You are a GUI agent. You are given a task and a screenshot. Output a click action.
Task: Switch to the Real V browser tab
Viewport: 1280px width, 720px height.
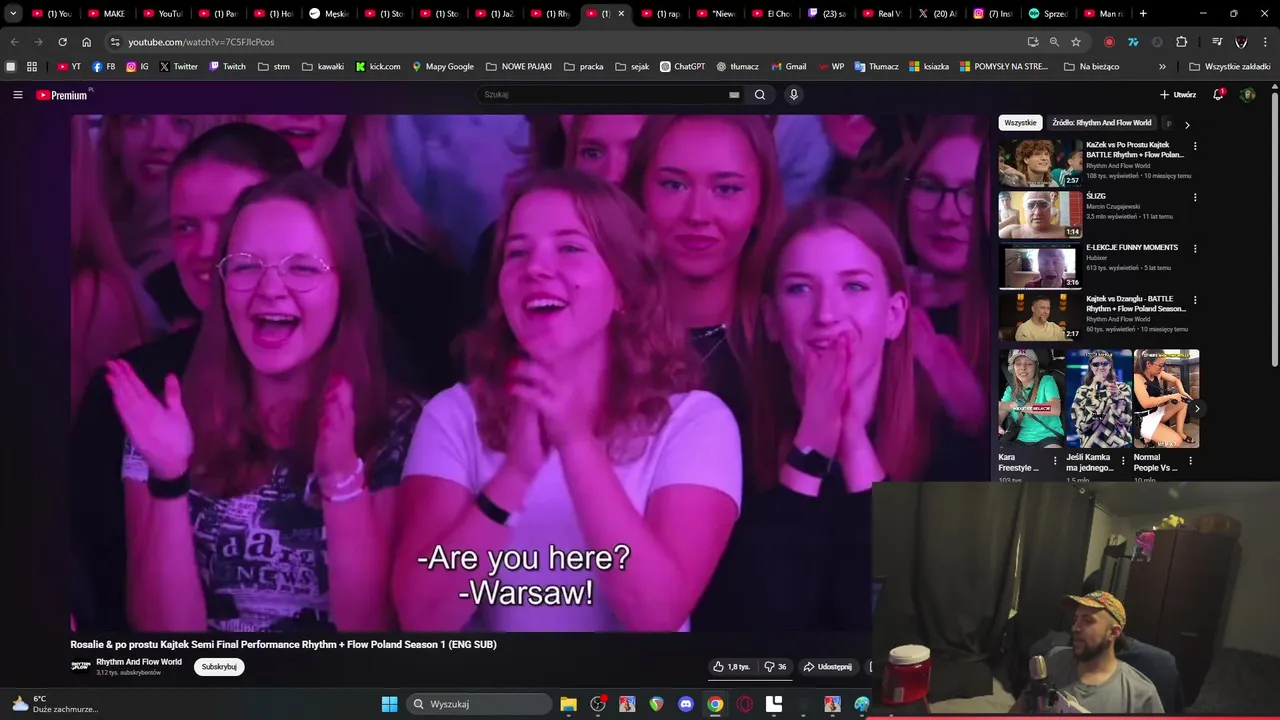[x=881, y=14]
